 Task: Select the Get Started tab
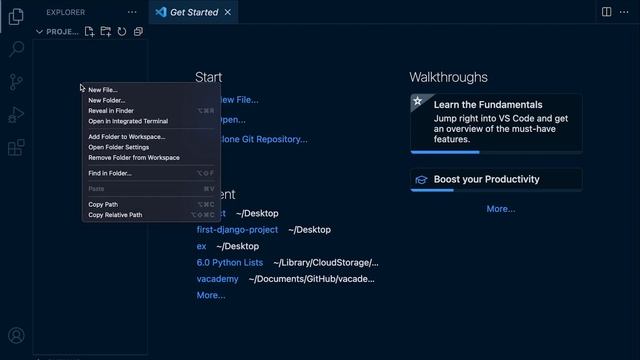[194, 12]
